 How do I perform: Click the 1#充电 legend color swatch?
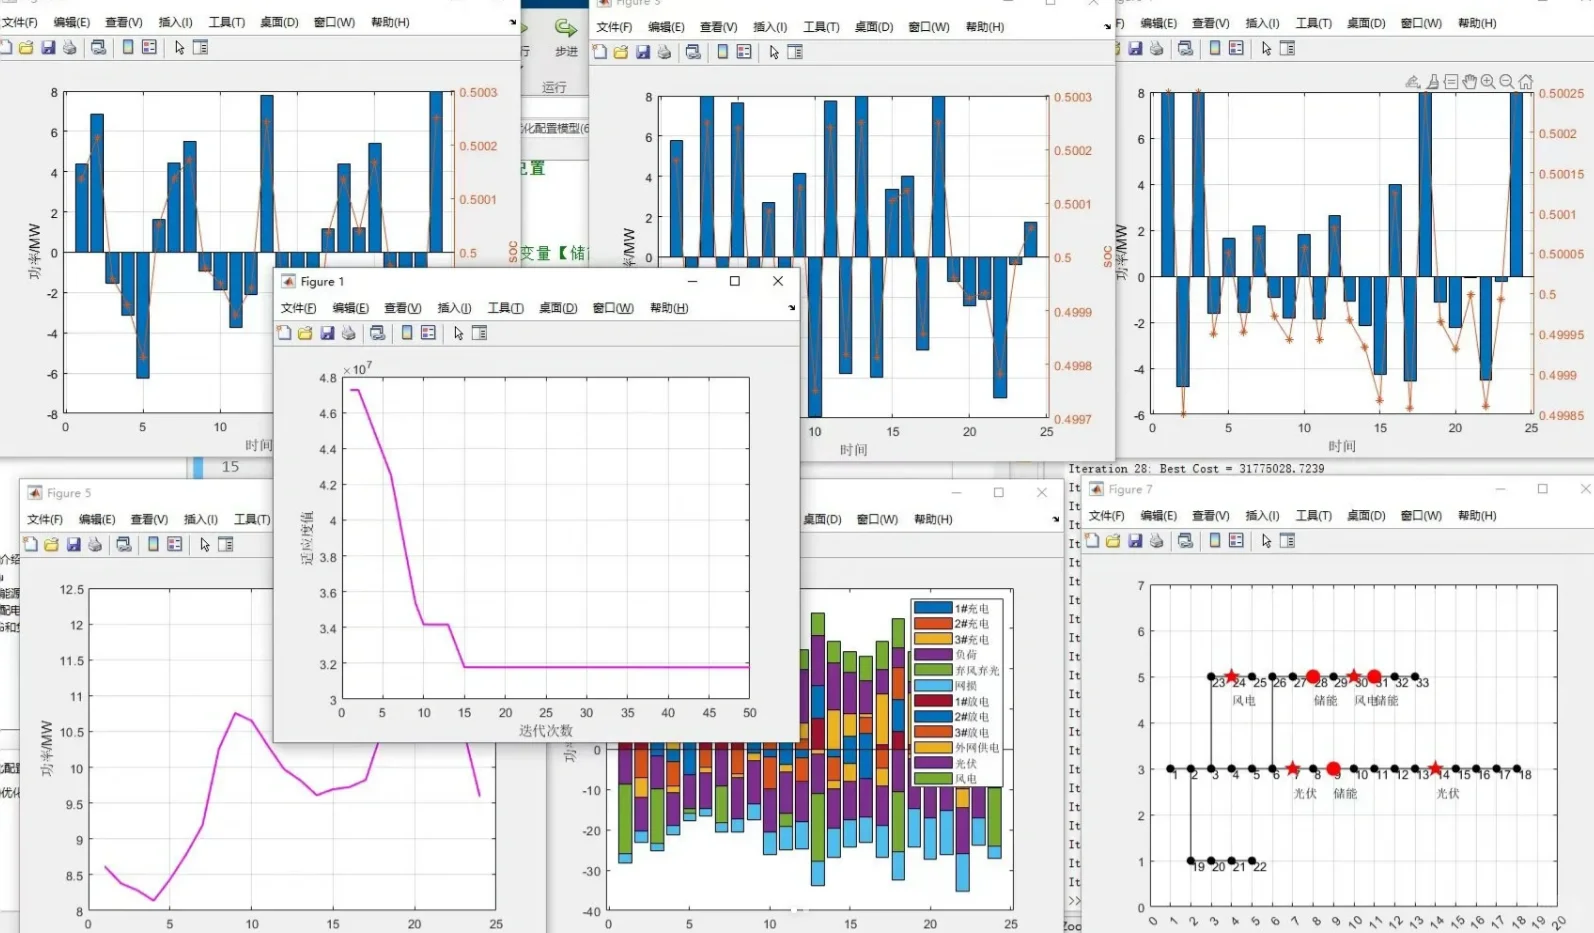pos(933,608)
